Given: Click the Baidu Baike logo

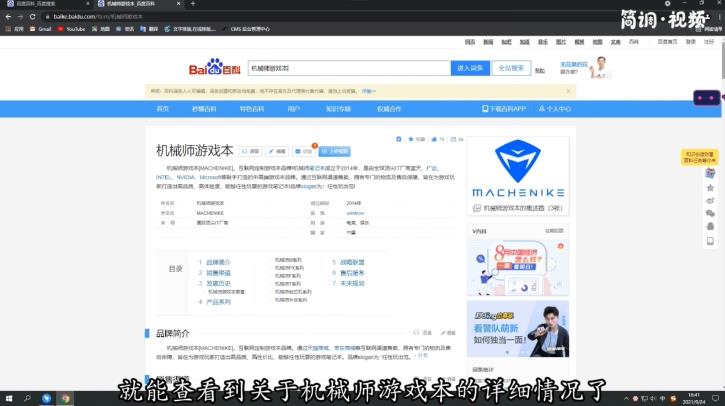Looking at the screenshot, I should [215, 69].
